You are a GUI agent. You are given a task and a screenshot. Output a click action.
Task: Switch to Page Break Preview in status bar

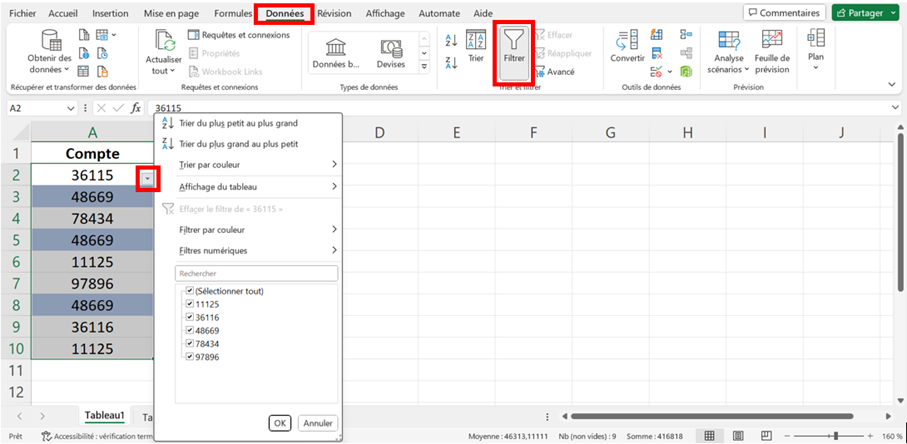(x=766, y=435)
